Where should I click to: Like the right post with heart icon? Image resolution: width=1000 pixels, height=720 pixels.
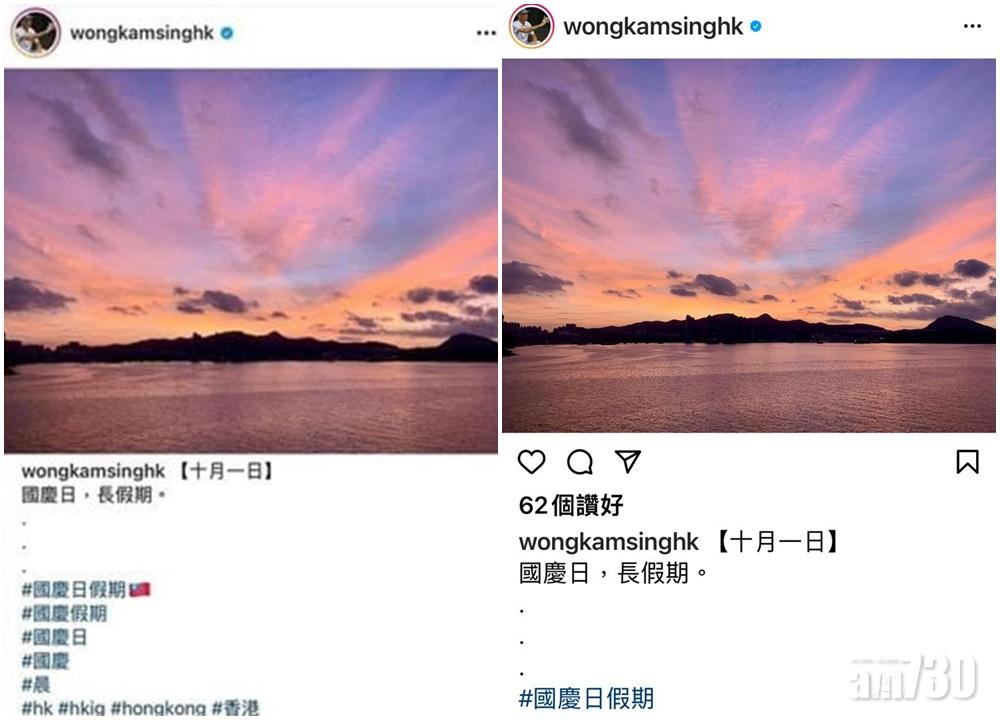pos(531,462)
